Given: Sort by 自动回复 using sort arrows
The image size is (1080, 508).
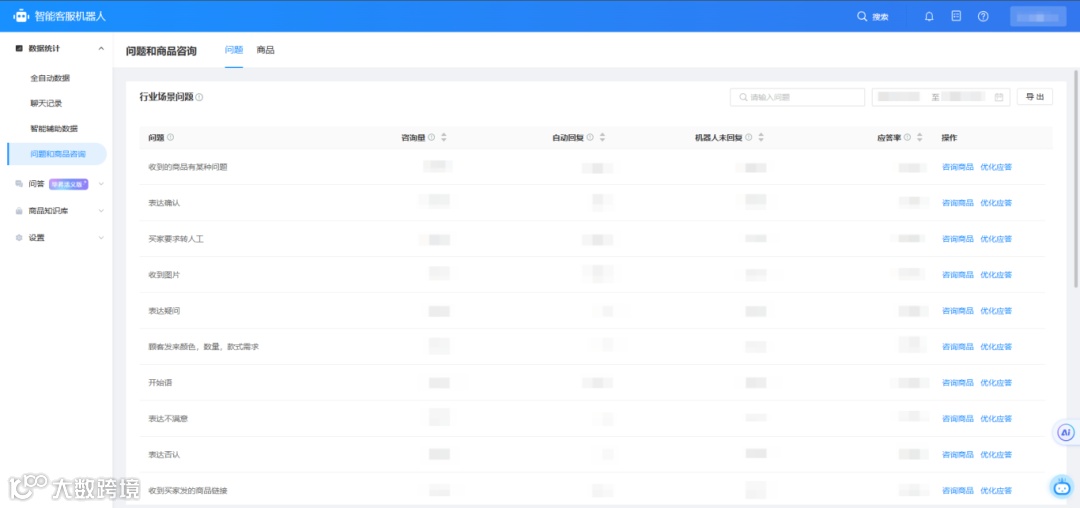Looking at the screenshot, I should coord(602,137).
